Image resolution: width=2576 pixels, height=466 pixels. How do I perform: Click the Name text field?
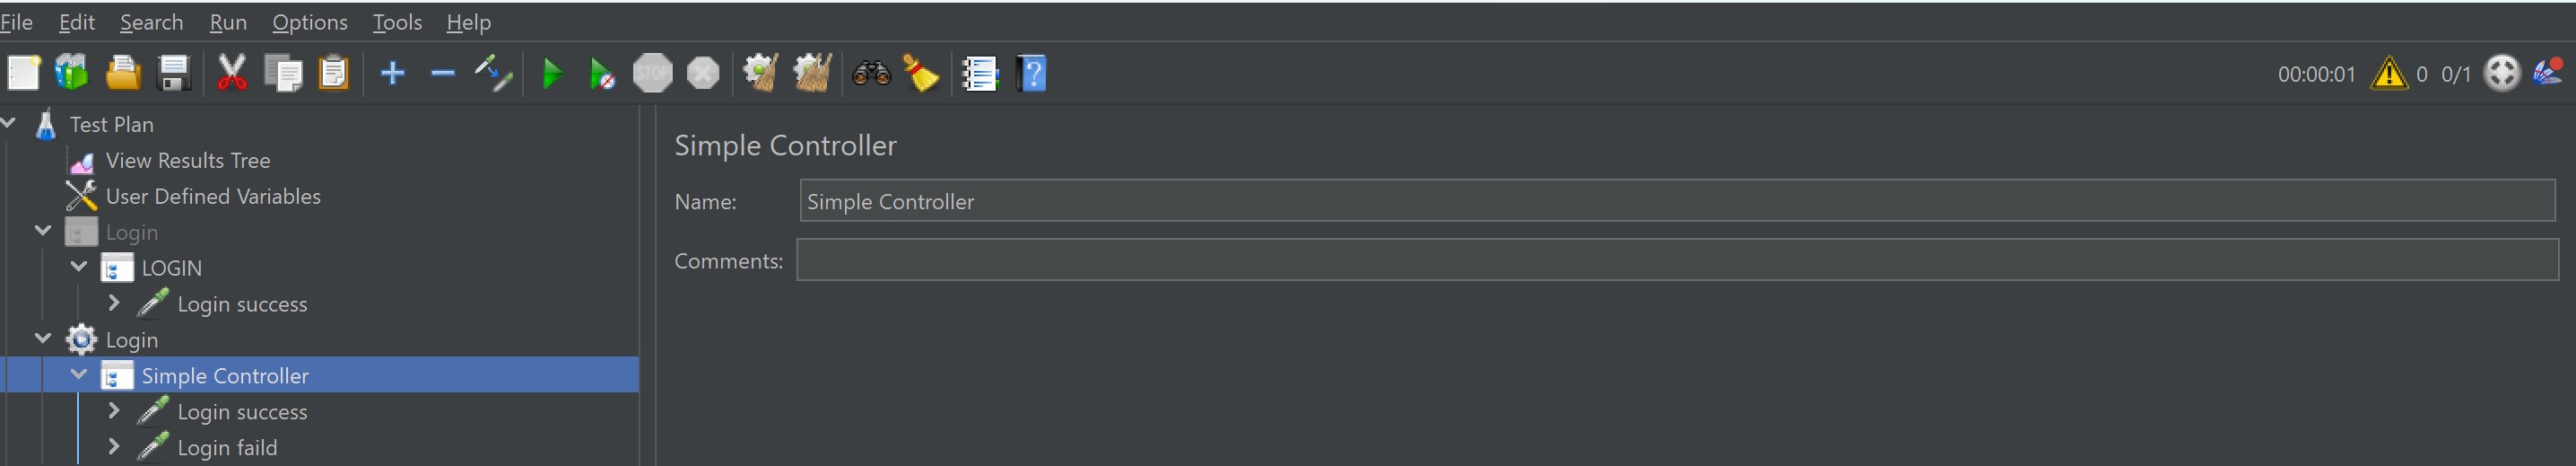(1676, 201)
